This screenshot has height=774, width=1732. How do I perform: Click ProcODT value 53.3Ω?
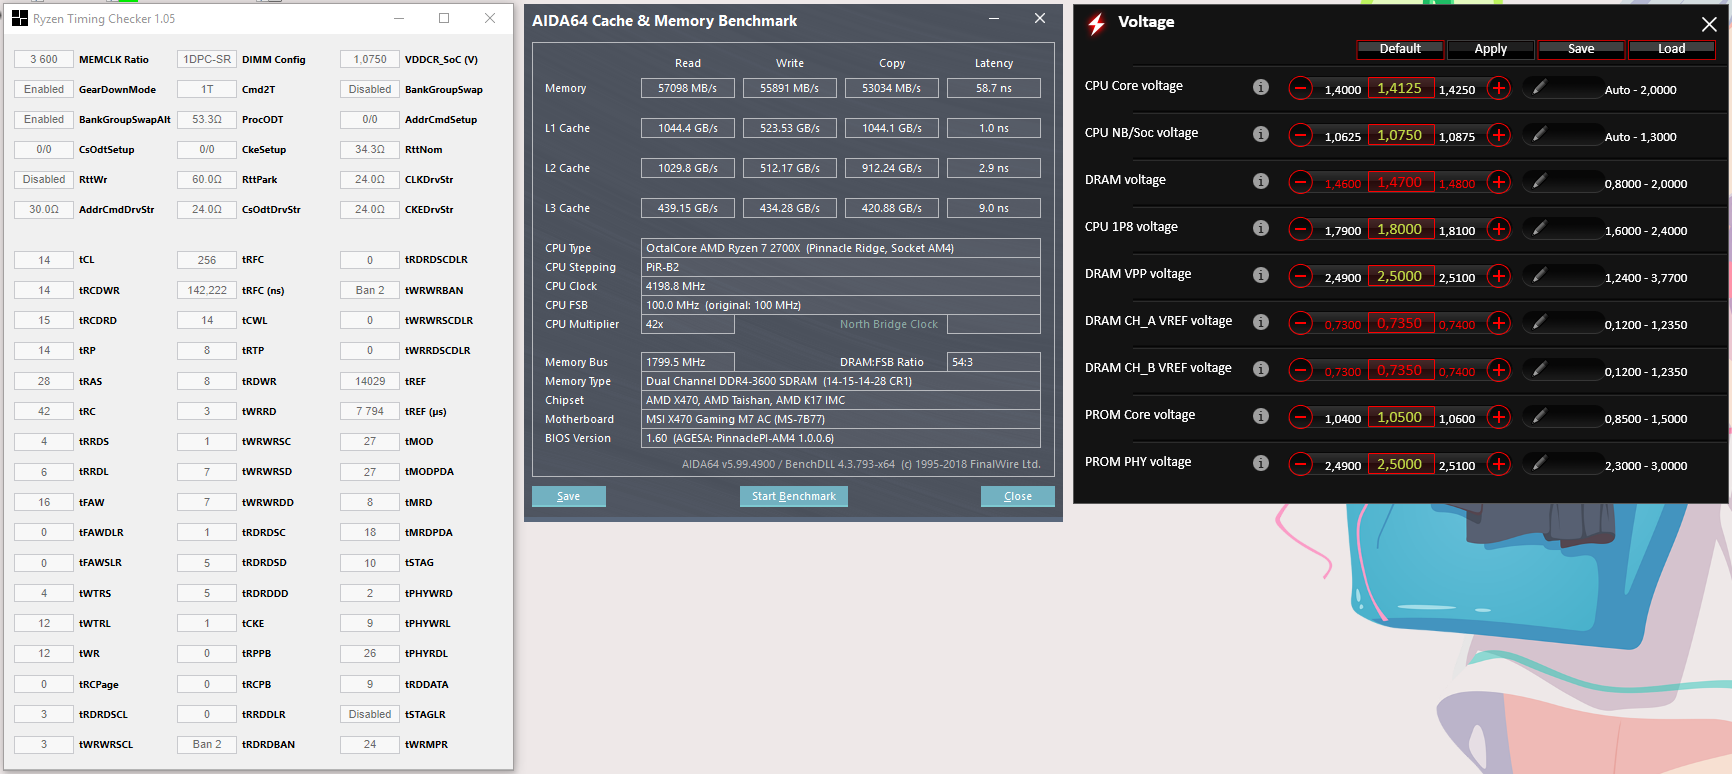point(207,119)
